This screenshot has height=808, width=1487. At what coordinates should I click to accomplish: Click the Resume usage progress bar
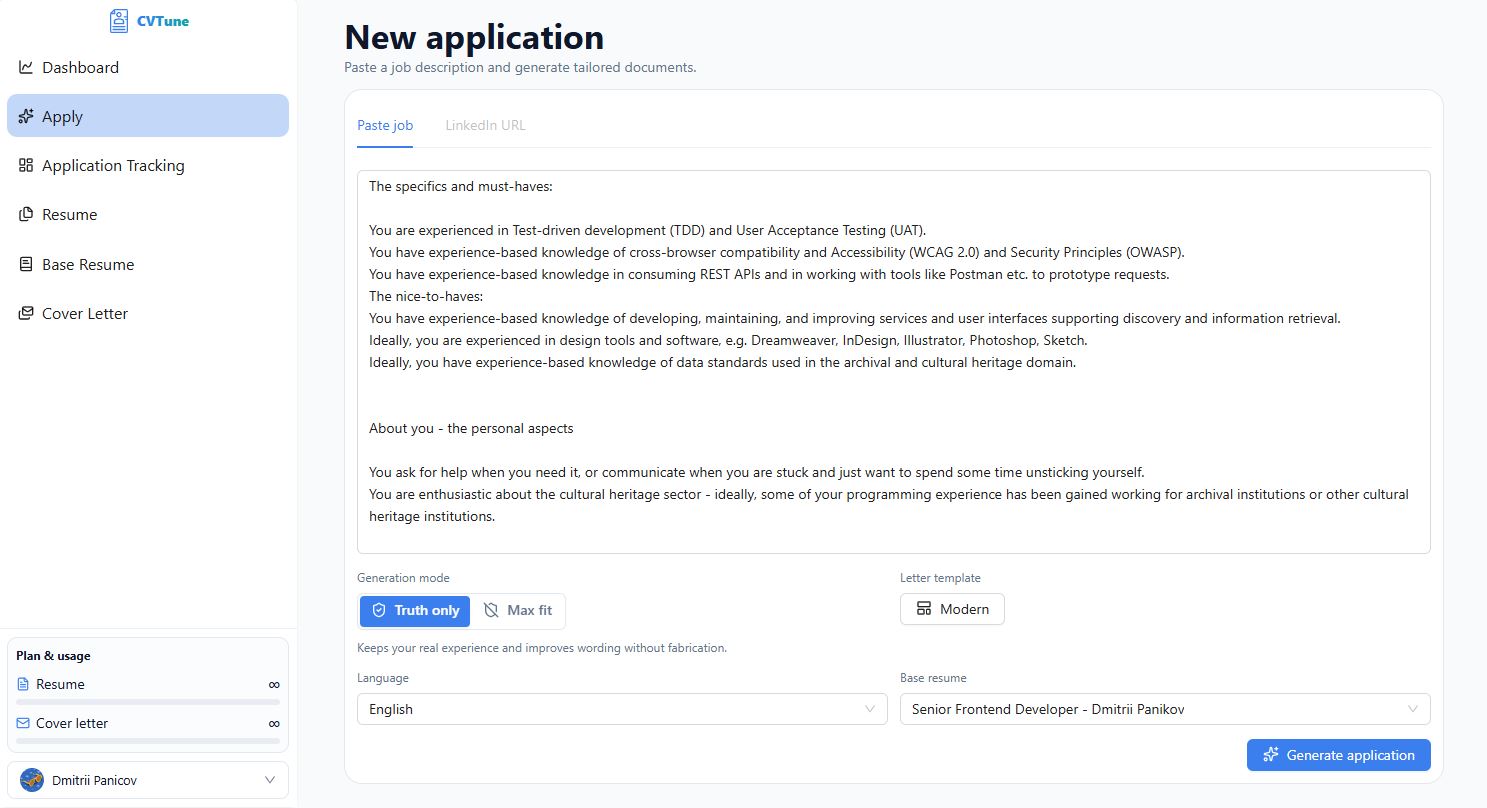point(148,702)
